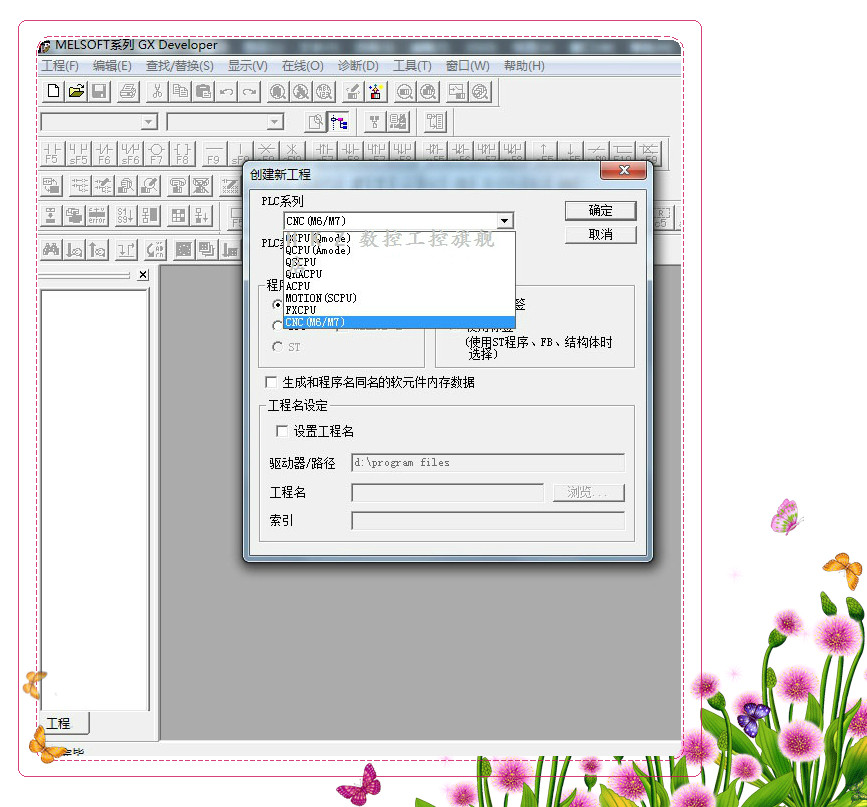867x807 pixels.
Task: Click the 索引 input field
Action: (x=488, y=520)
